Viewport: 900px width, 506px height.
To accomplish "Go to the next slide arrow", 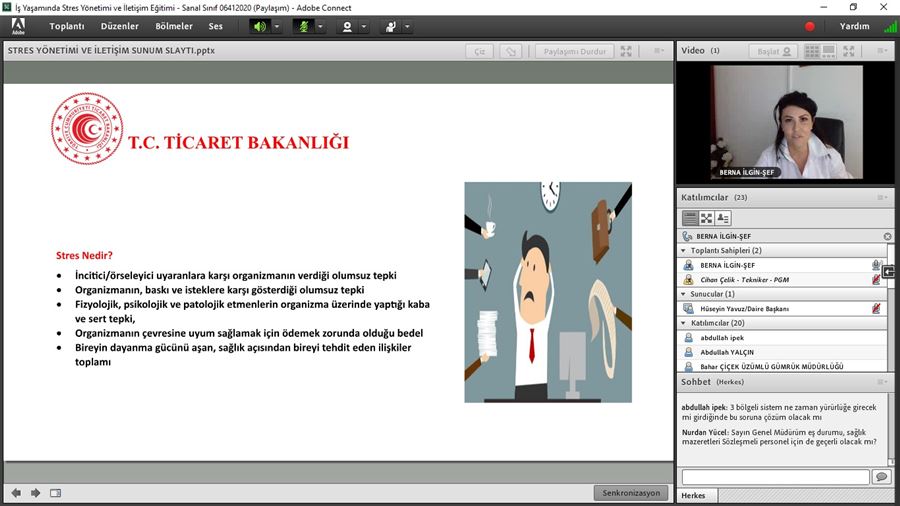I will (36, 492).
